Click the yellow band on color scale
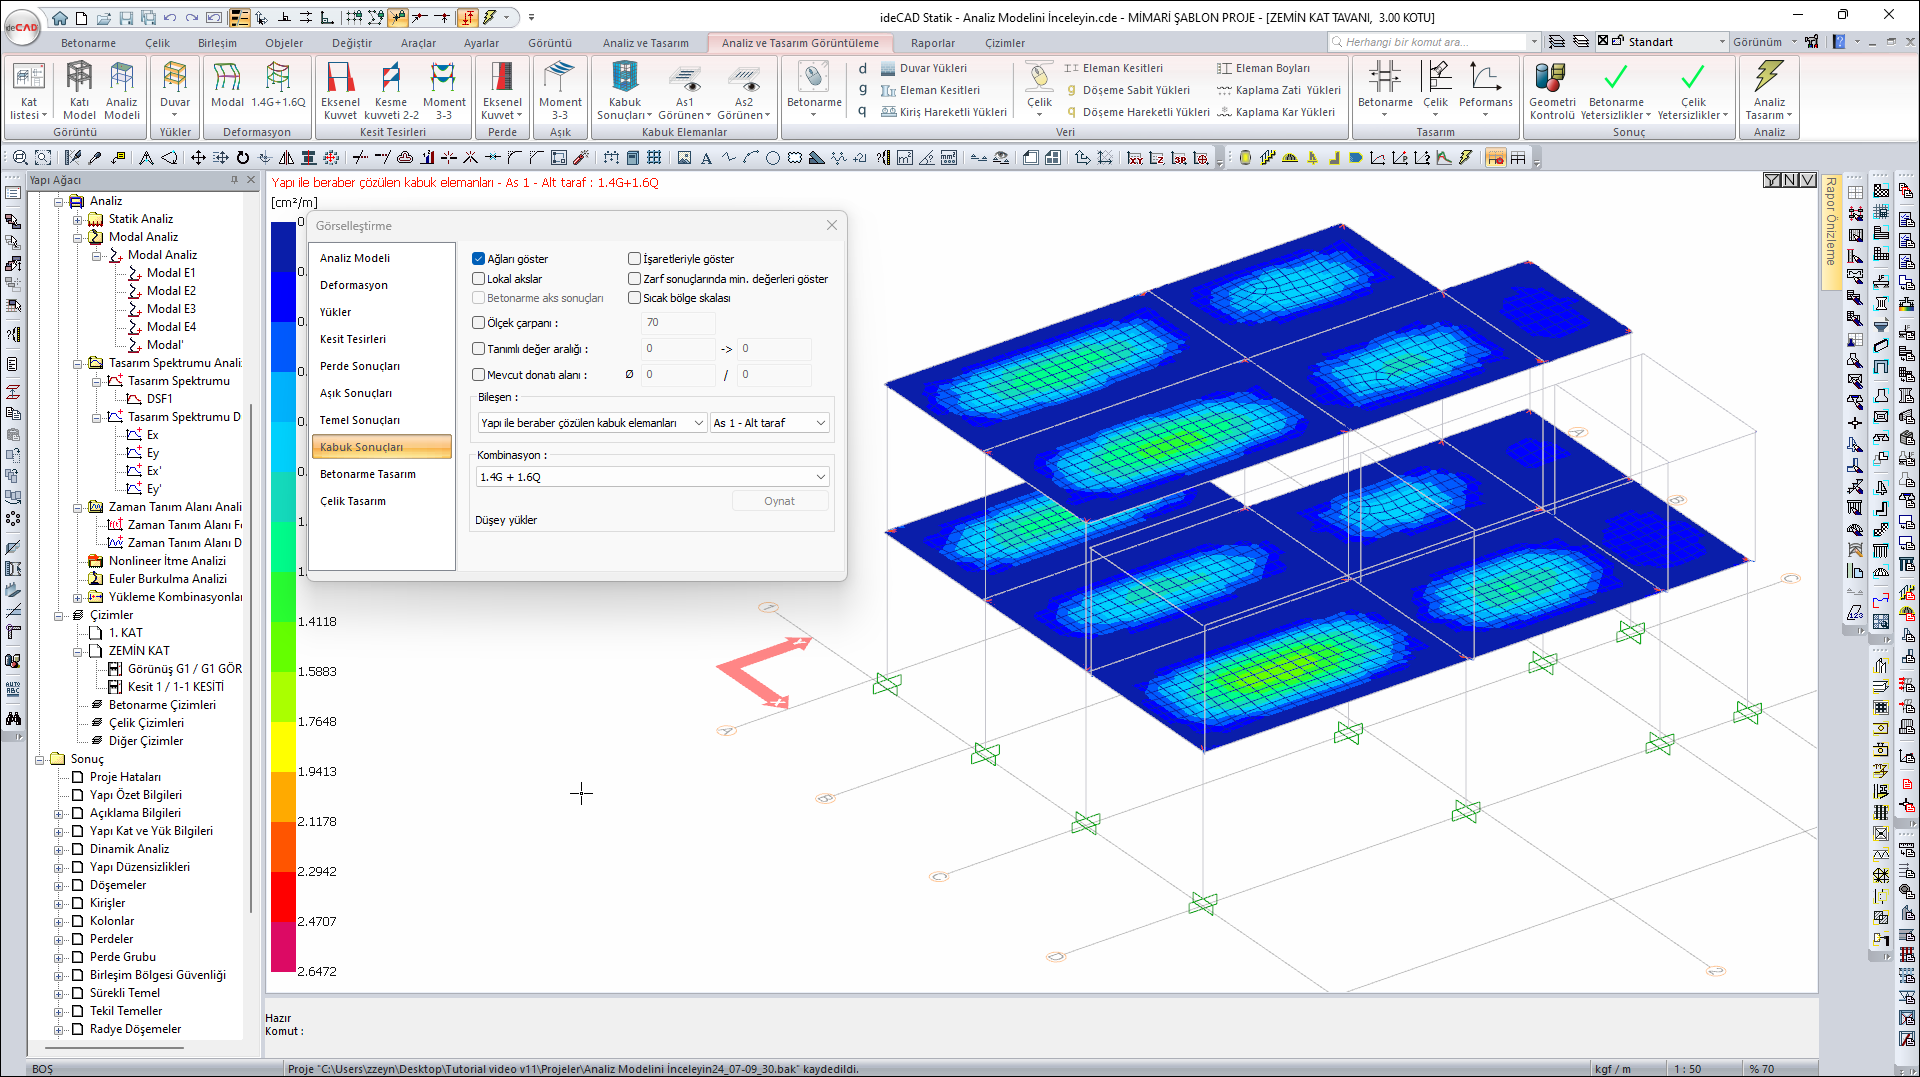This screenshot has height=1077, width=1920. coord(283,746)
